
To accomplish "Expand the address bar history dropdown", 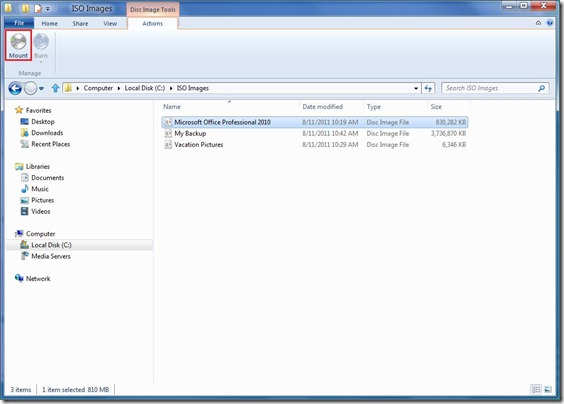I will (x=416, y=88).
